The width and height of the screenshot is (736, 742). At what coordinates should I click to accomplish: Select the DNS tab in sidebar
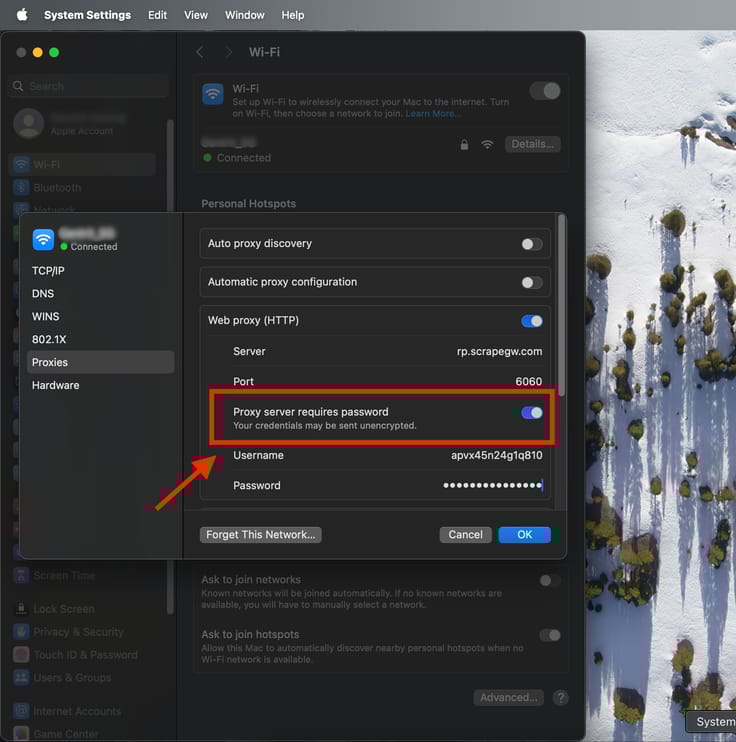click(x=43, y=294)
